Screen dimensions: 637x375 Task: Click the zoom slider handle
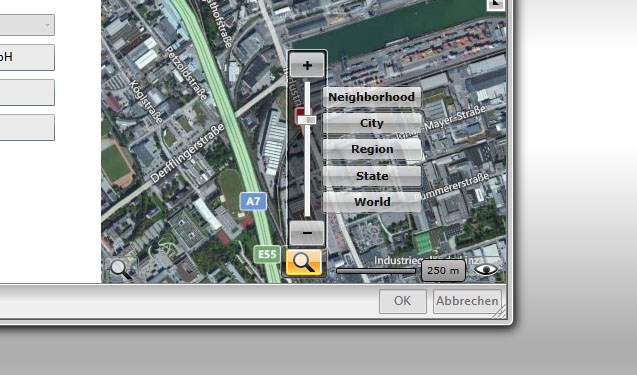[307, 119]
